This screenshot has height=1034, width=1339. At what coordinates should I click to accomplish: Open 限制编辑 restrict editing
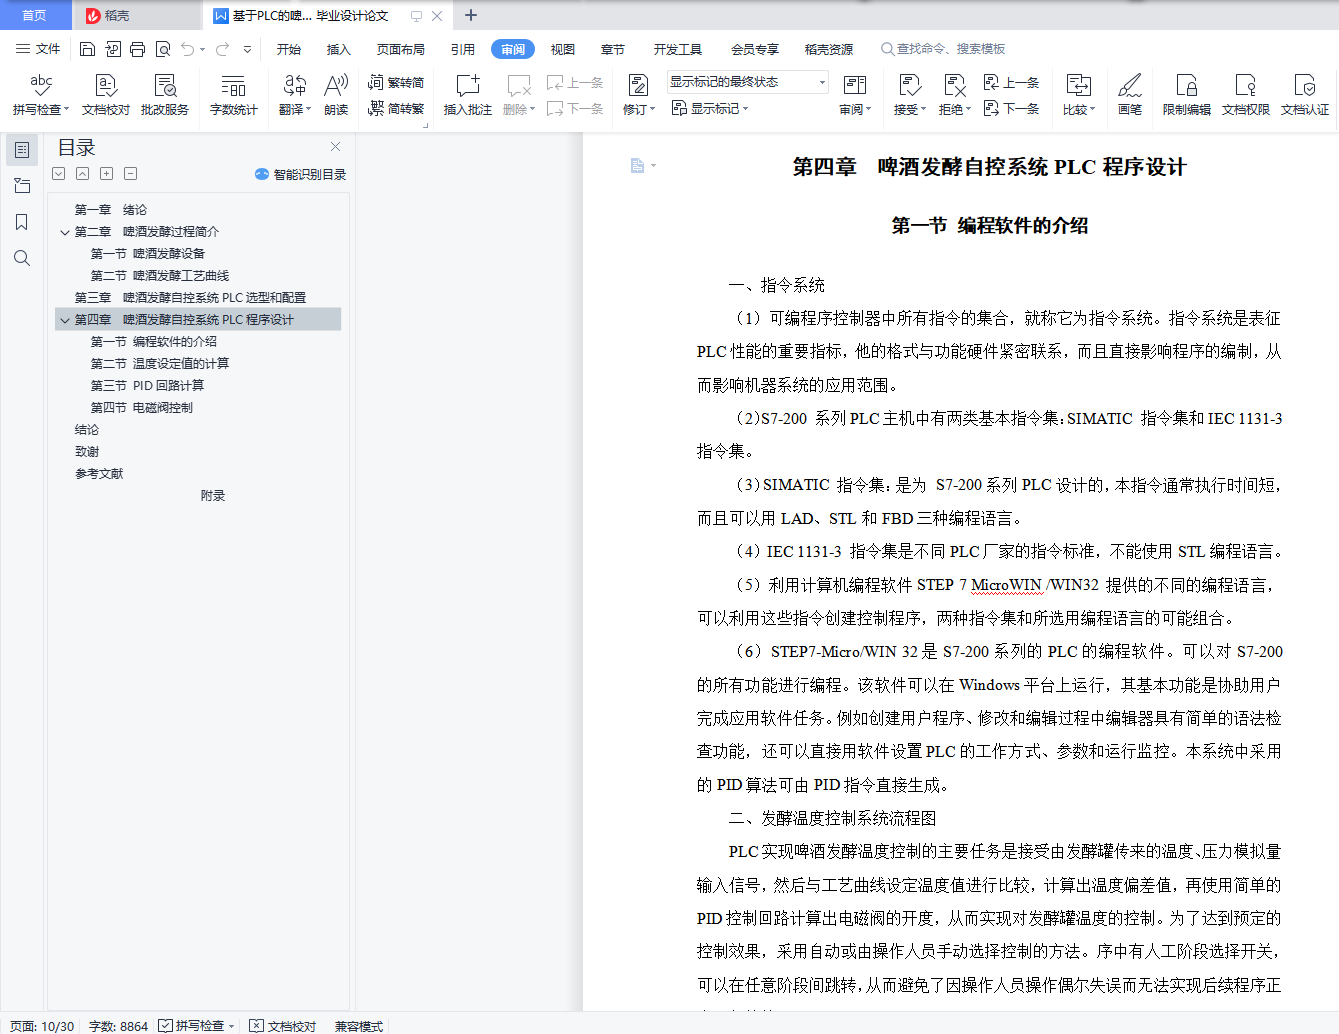click(1187, 95)
